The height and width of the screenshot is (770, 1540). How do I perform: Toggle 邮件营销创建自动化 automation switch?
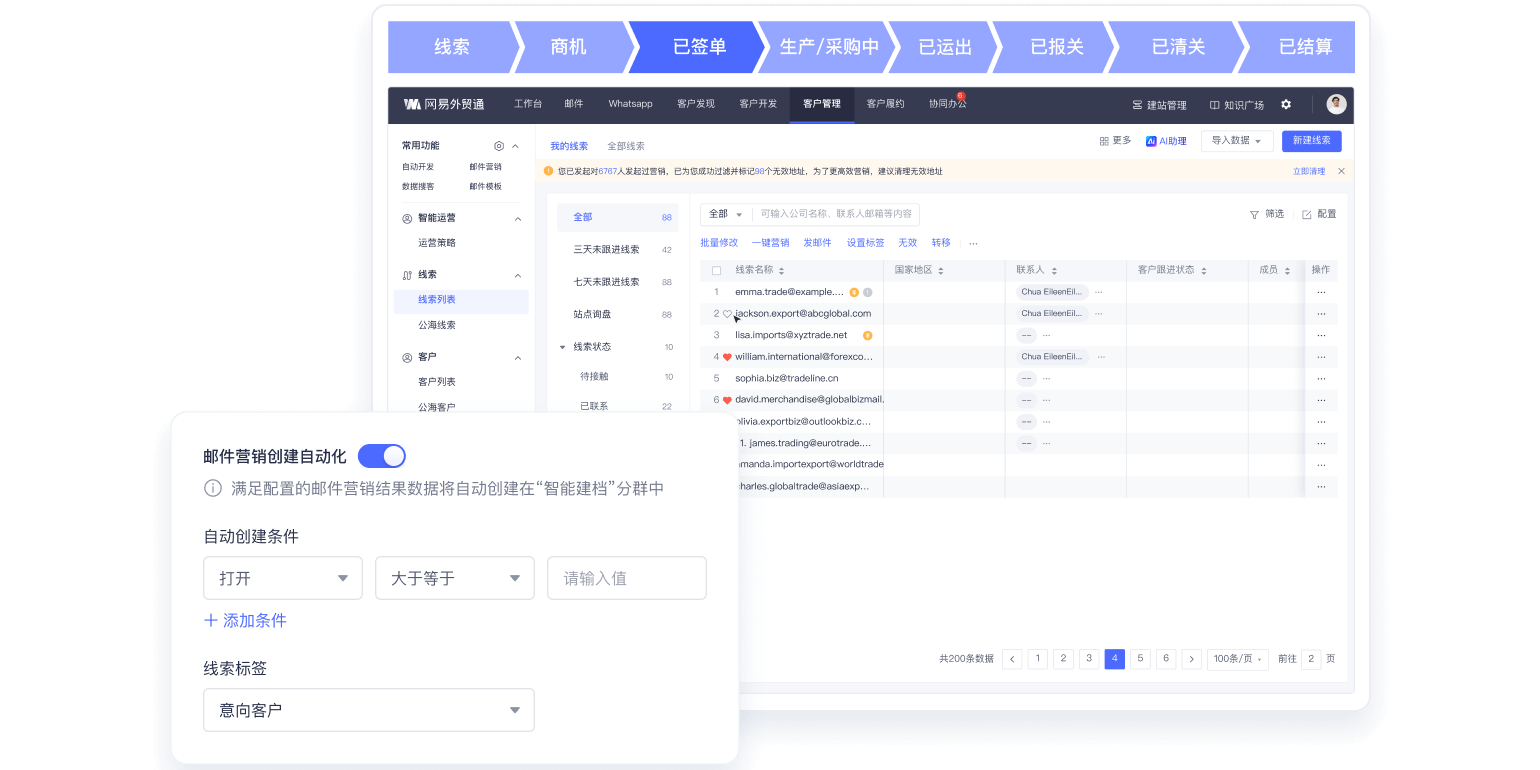(x=381, y=455)
